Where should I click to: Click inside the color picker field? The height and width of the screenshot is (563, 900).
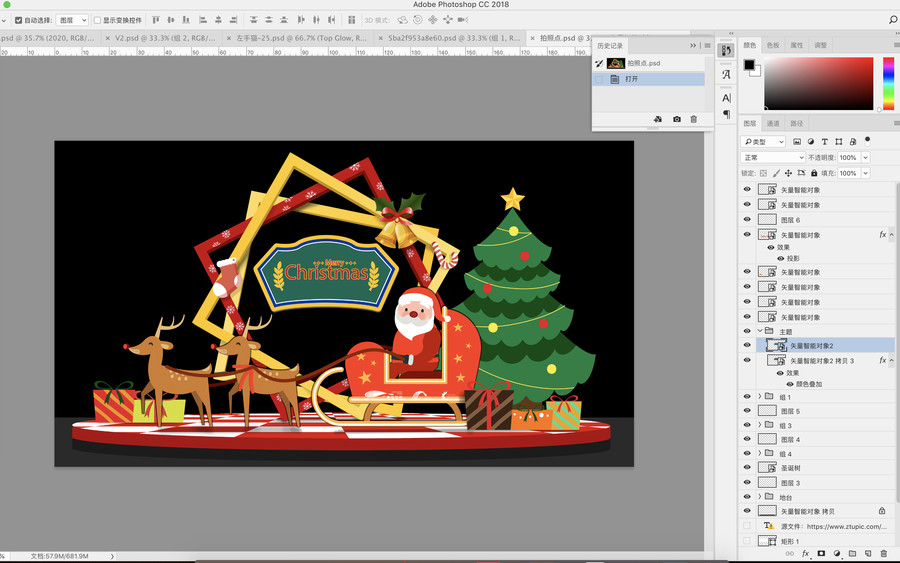tap(818, 83)
